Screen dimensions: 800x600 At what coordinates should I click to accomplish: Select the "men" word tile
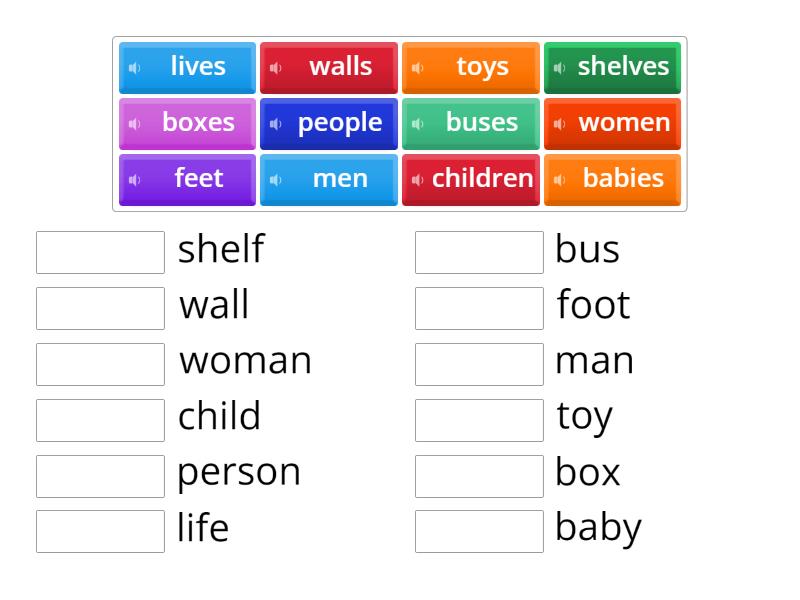tap(328, 179)
